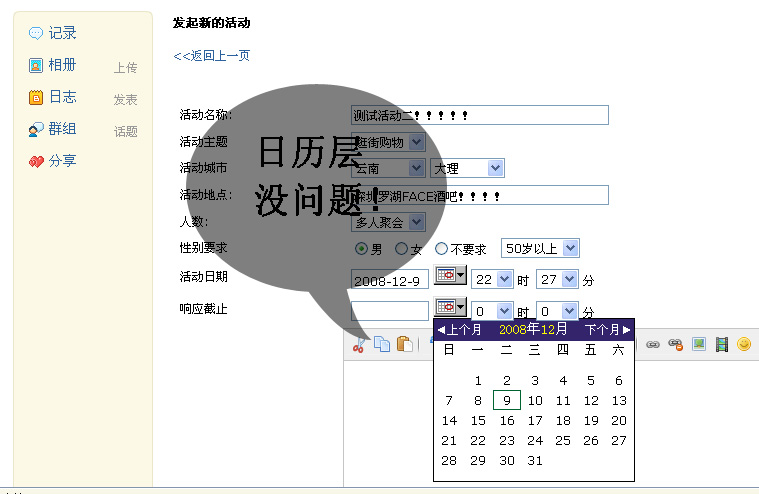The image size is (759, 494).
Task: Select day 27 in the calendar
Action: (x=619, y=440)
